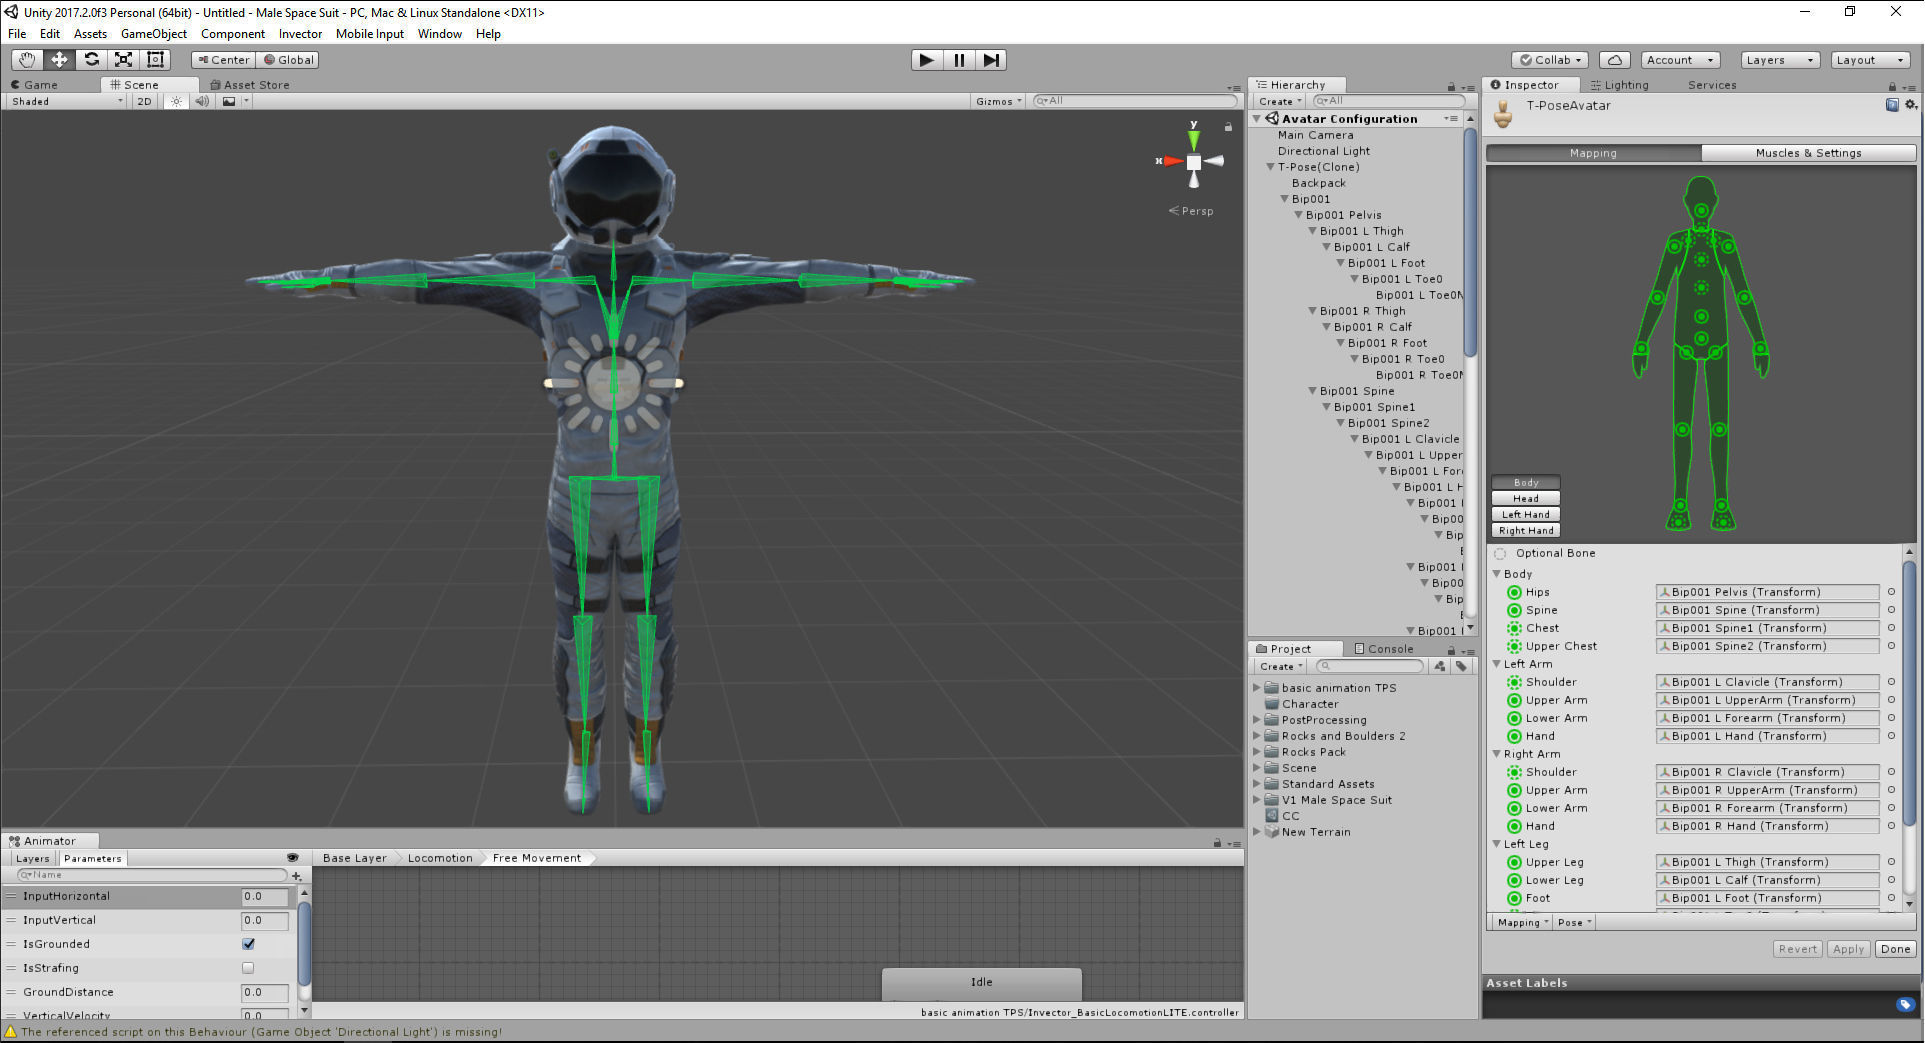Select the Move tool
1925x1043 pixels.
[59, 60]
